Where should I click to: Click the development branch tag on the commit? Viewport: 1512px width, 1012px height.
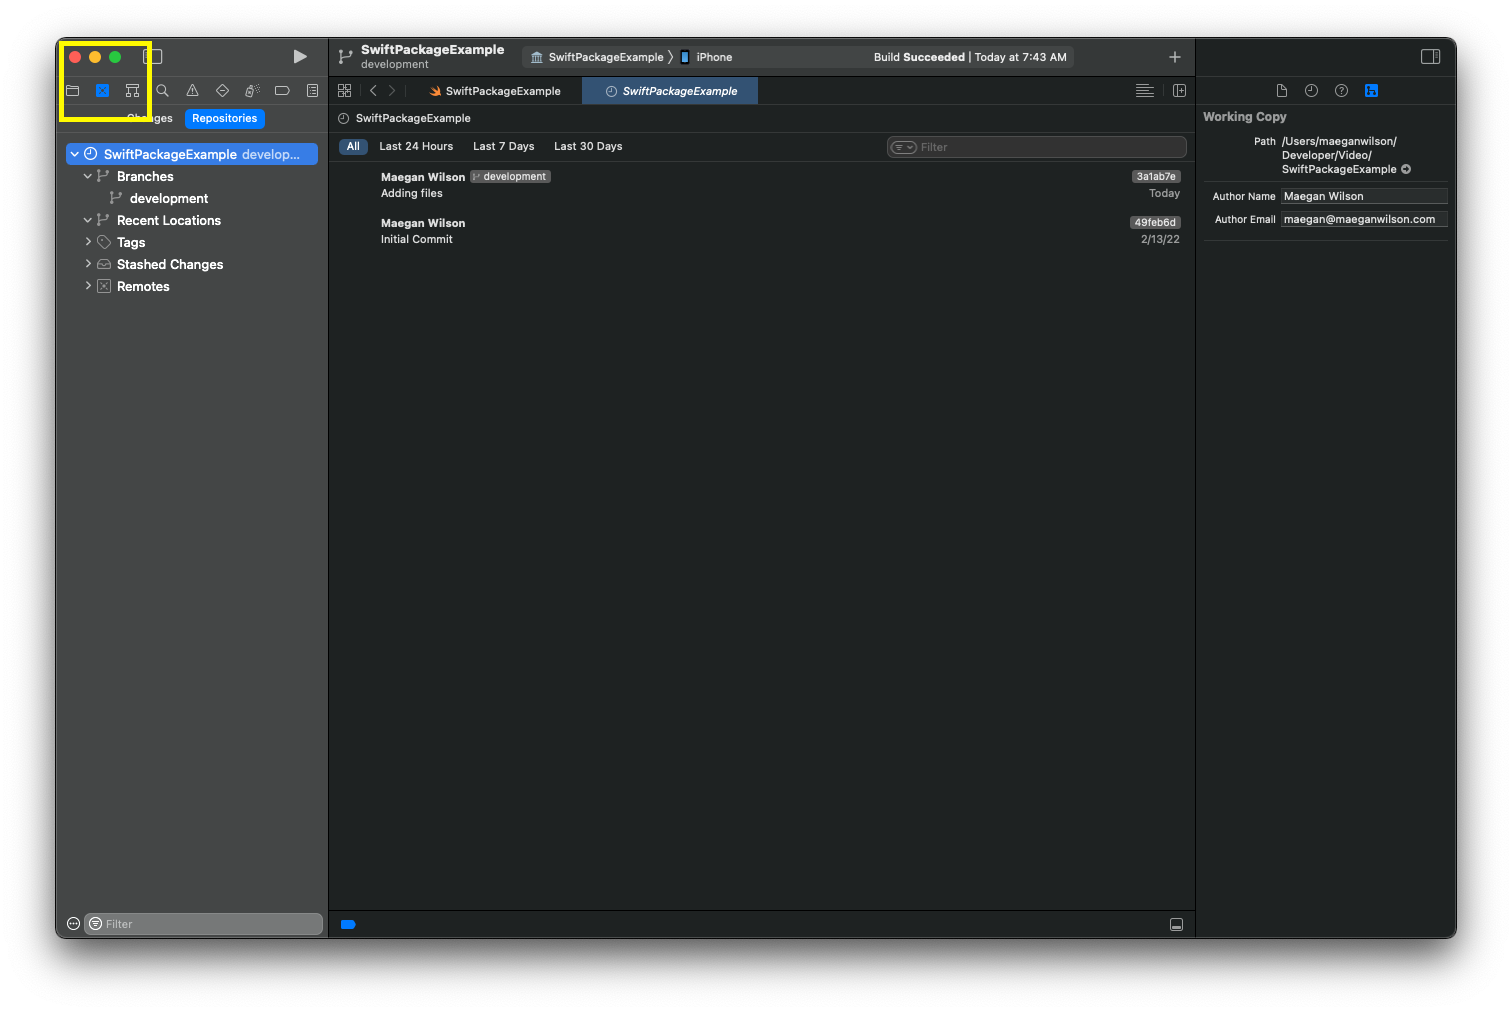click(510, 176)
